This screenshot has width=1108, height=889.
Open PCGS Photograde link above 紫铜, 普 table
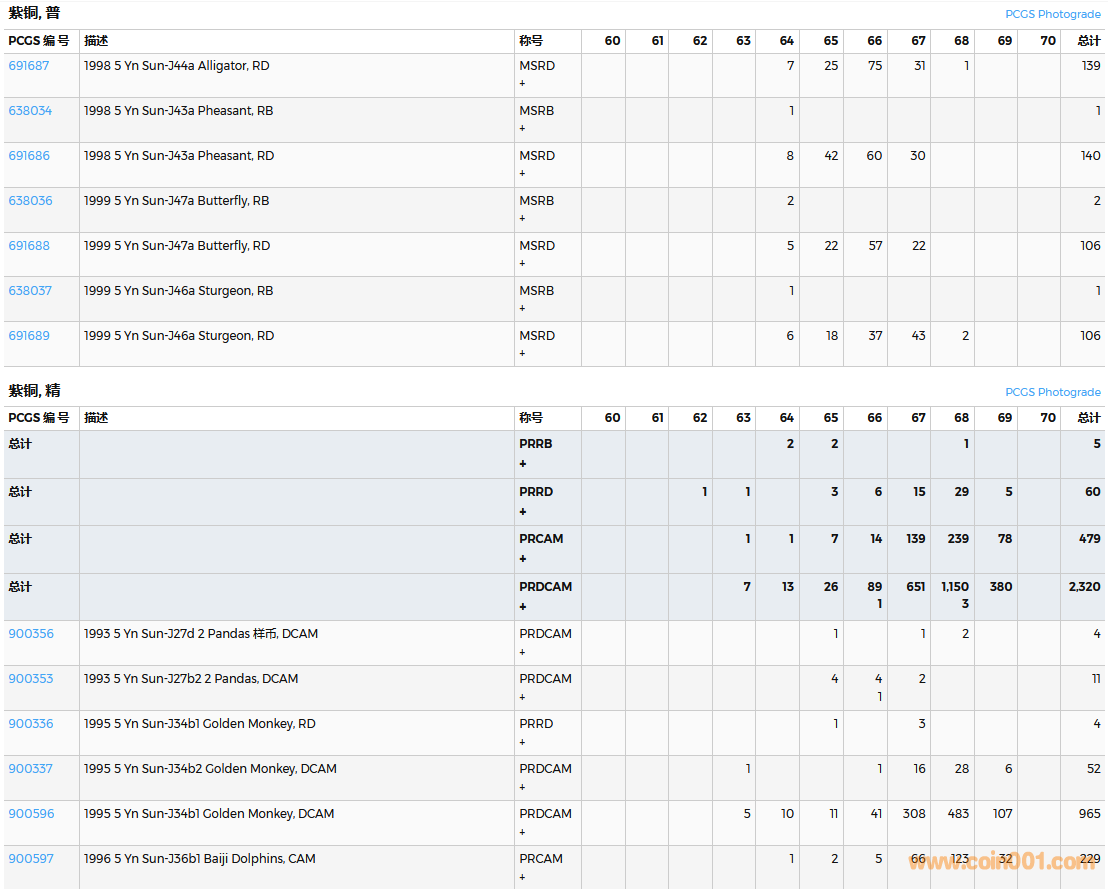pyautogui.click(x=1052, y=15)
